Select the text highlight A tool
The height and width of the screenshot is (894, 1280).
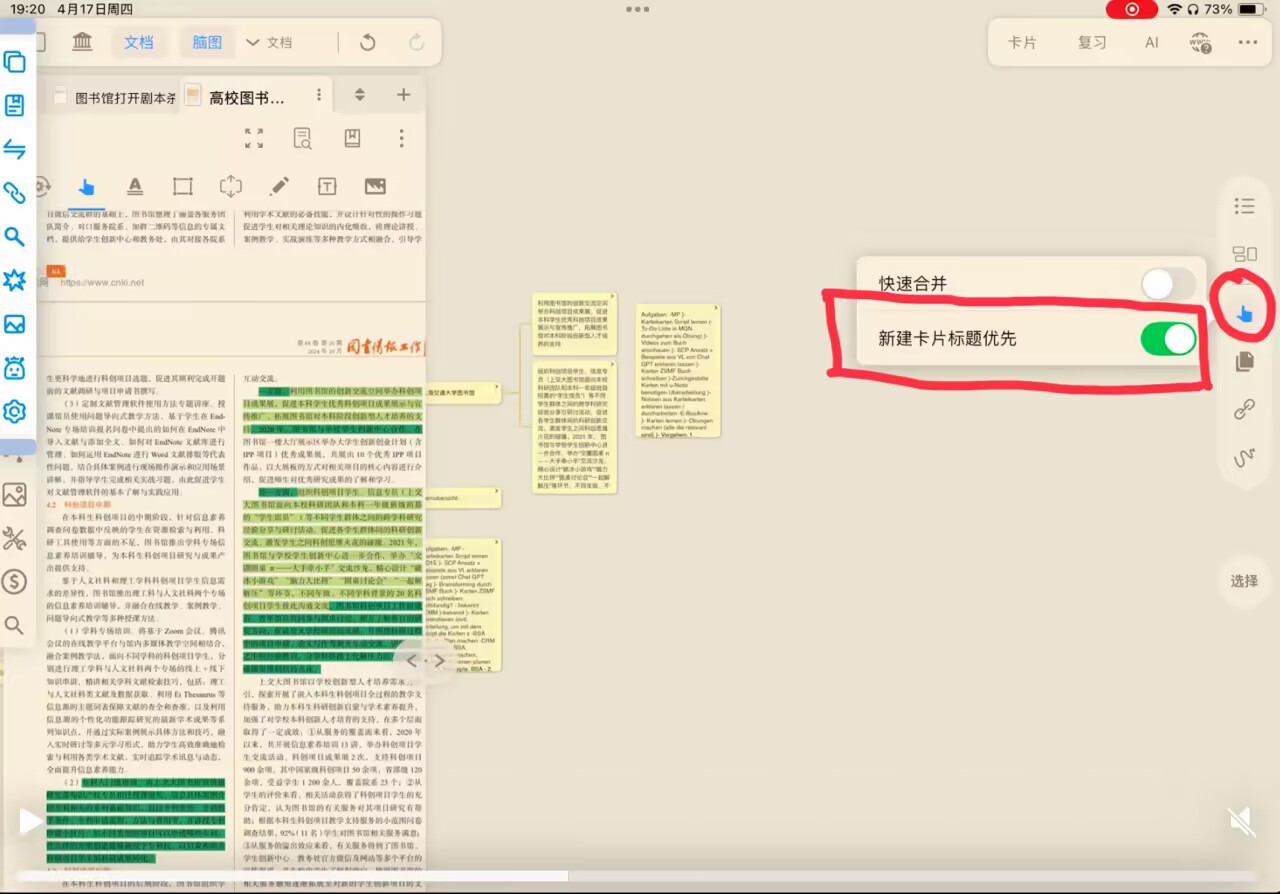tap(135, 186)
